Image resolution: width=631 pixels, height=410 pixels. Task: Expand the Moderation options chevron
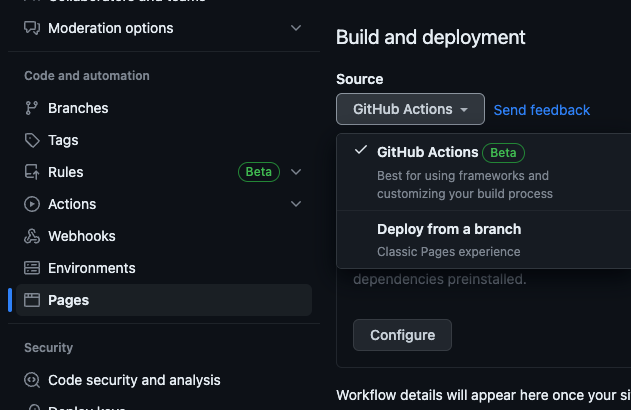click(296, 28)
